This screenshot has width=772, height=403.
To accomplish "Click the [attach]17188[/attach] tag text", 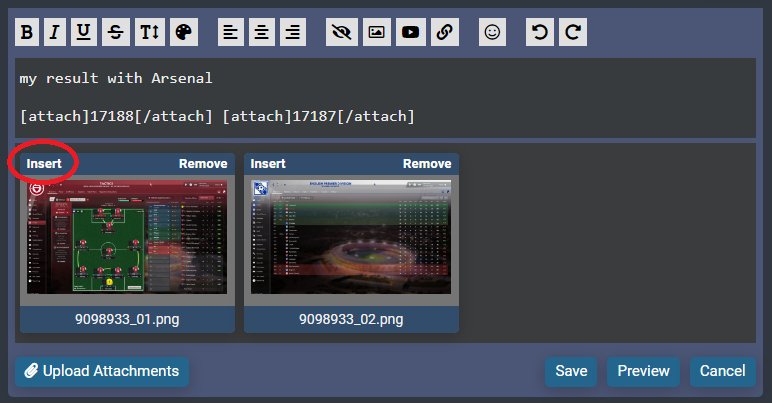I will pos(116,116).
